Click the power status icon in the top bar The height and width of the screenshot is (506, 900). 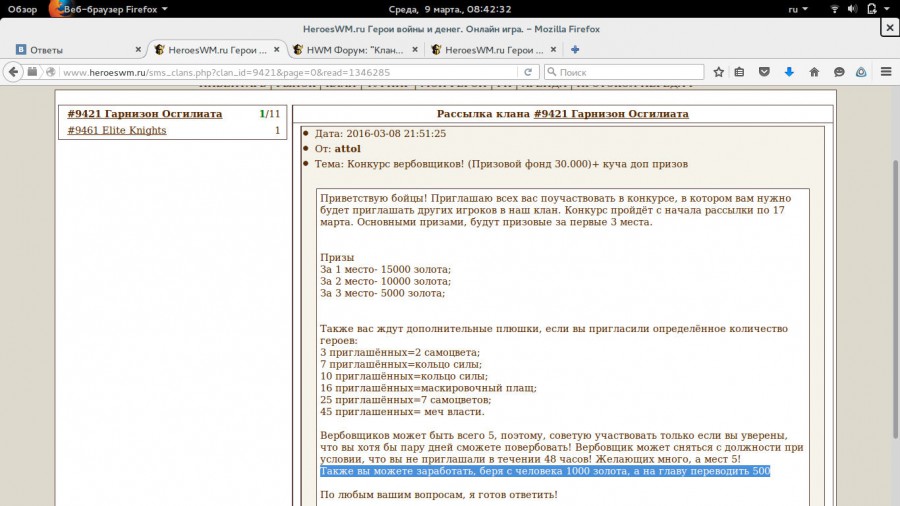click(x=872, y=9)
